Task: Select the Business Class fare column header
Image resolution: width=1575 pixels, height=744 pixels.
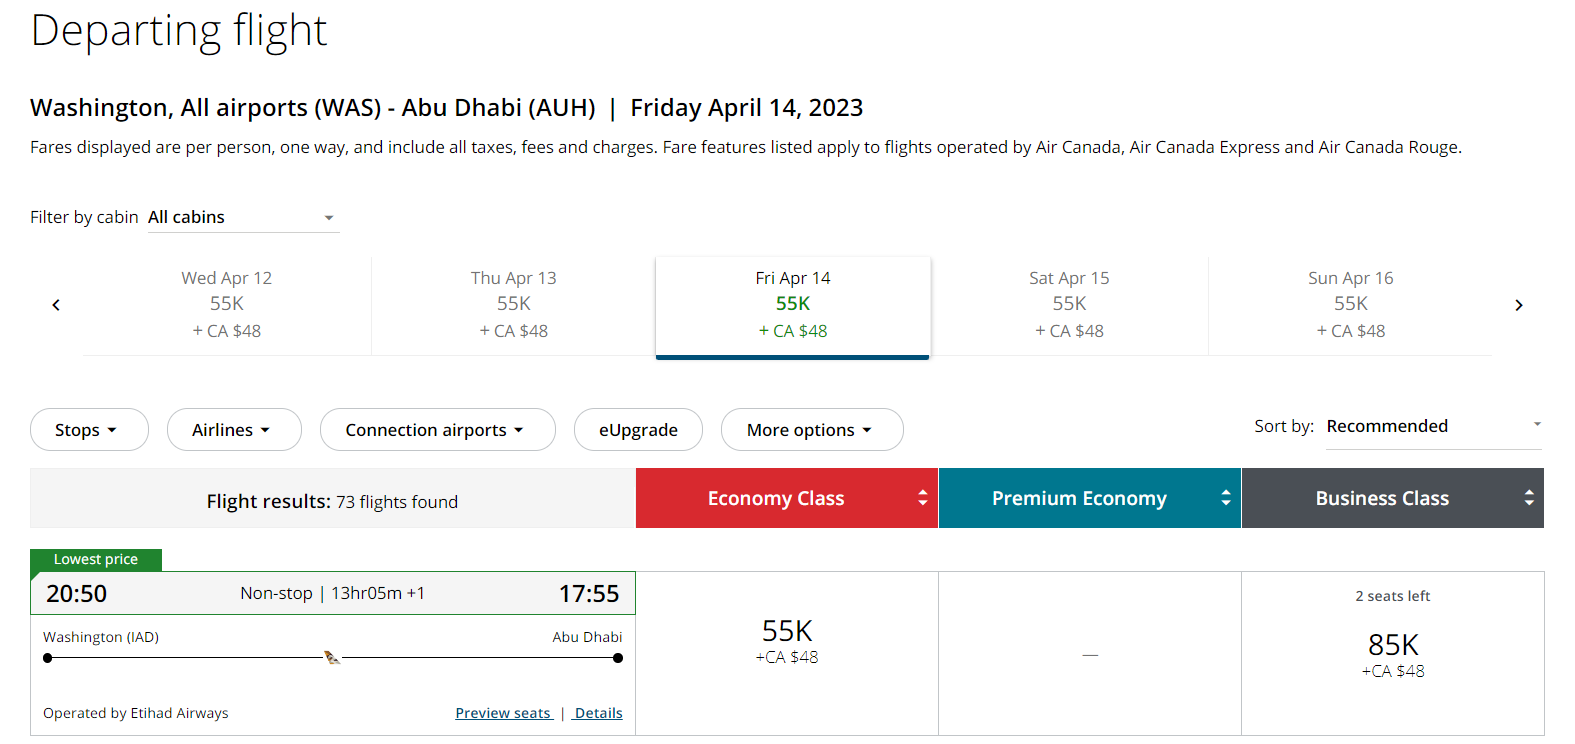Action: (x=1382, y=497)
